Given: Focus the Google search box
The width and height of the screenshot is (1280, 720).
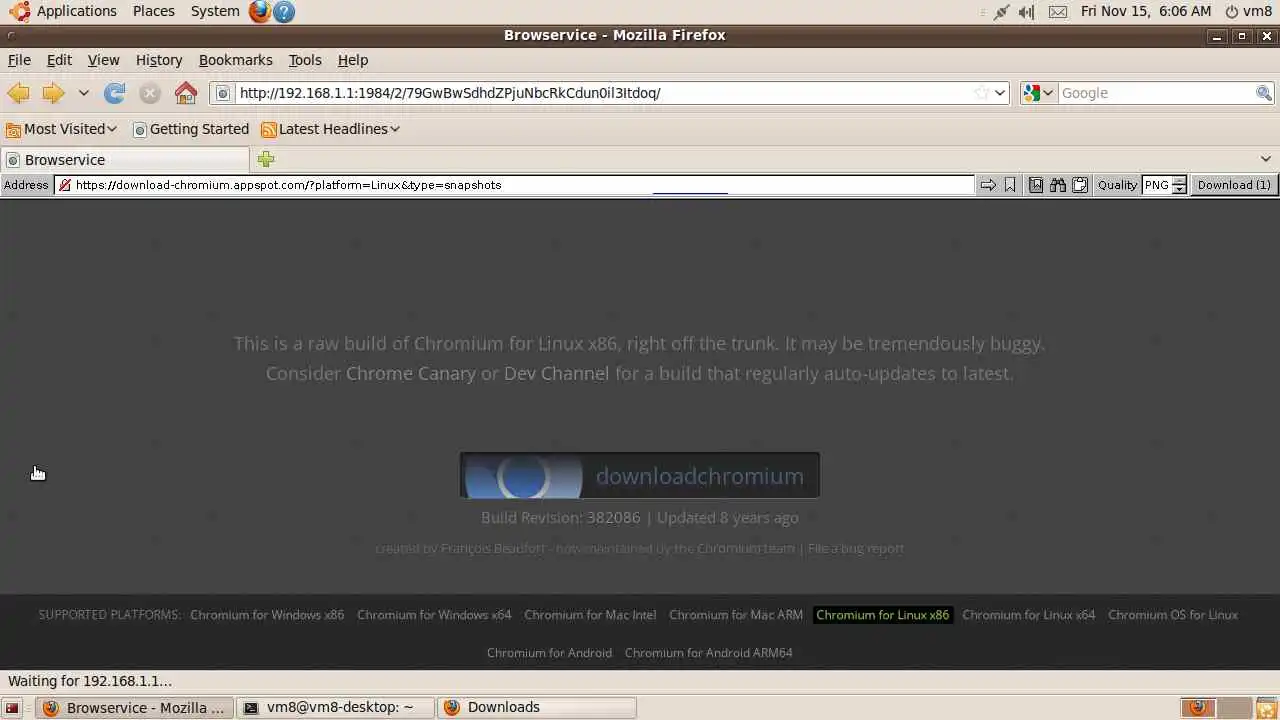Looking at the screenshot, I should pos(1156,93).
